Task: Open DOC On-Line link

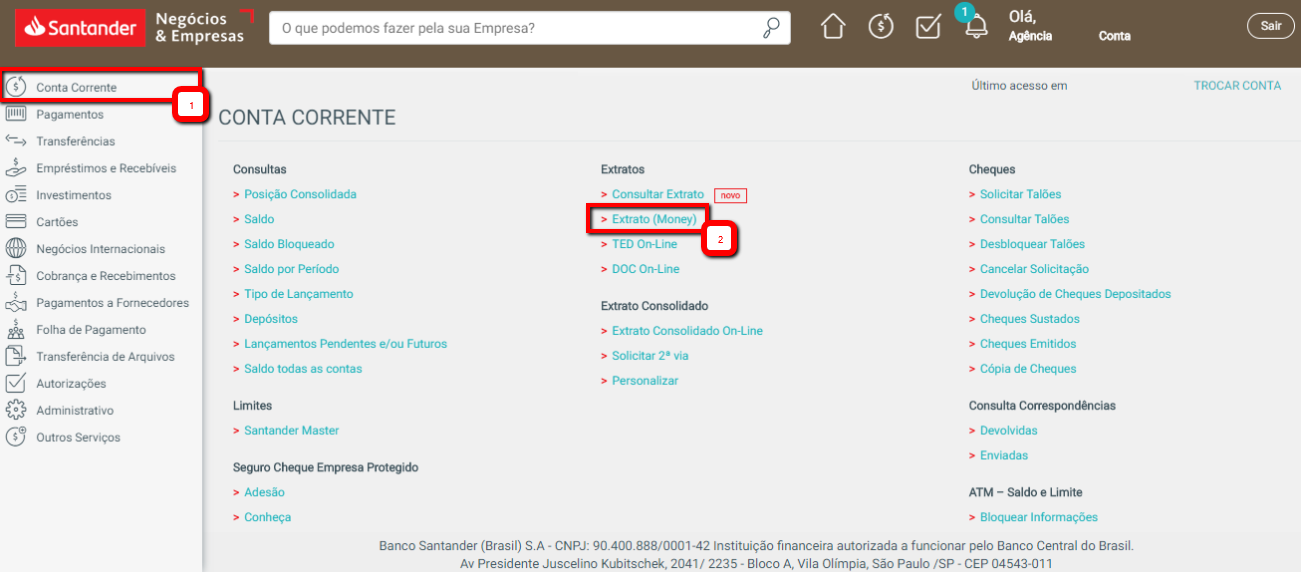Action: (645, 269)
